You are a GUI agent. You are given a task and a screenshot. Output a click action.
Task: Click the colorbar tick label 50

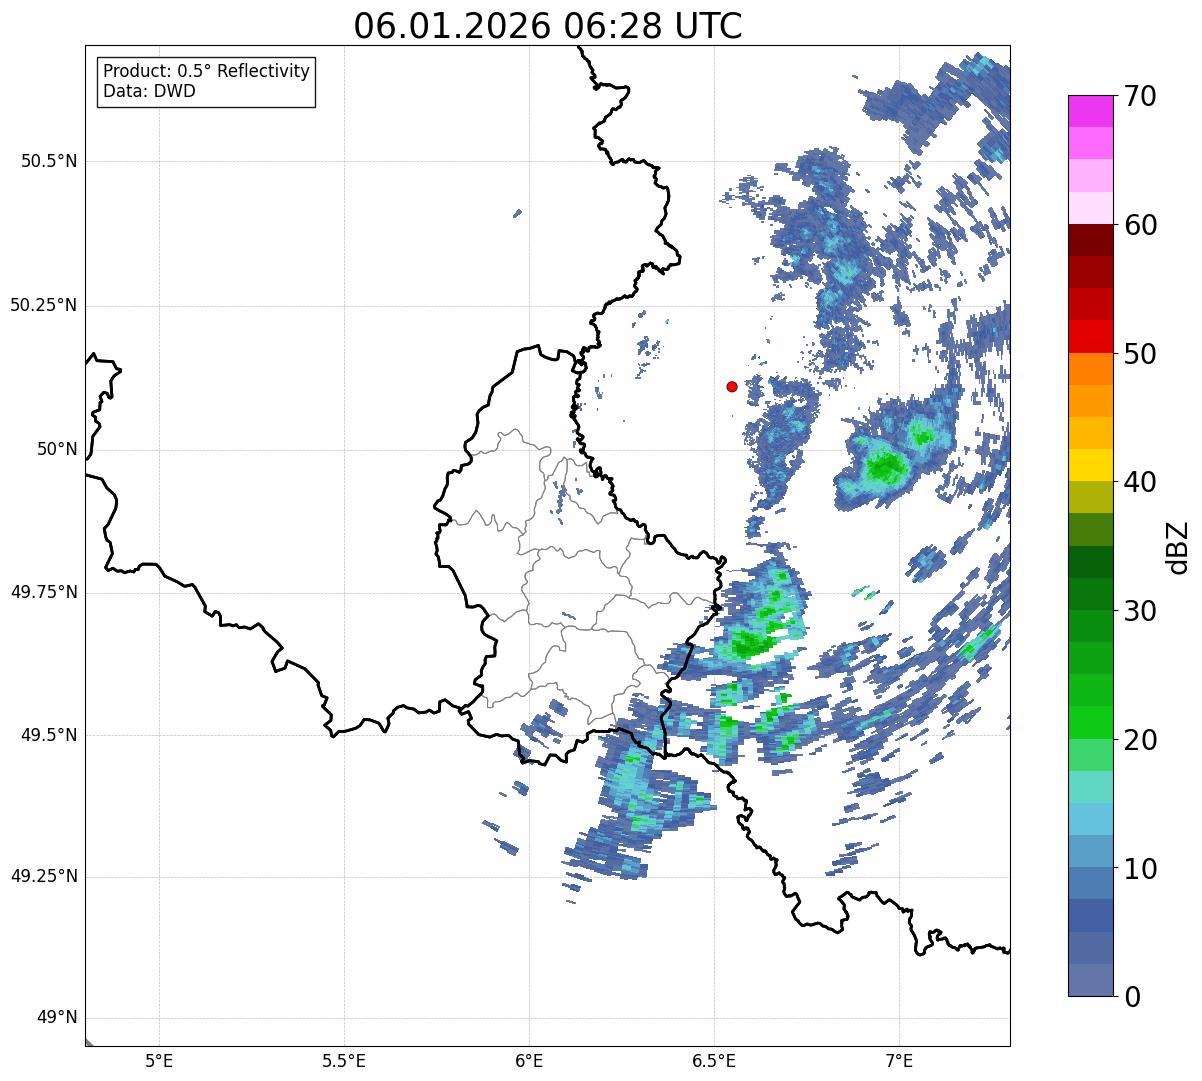coord(1140,354)
